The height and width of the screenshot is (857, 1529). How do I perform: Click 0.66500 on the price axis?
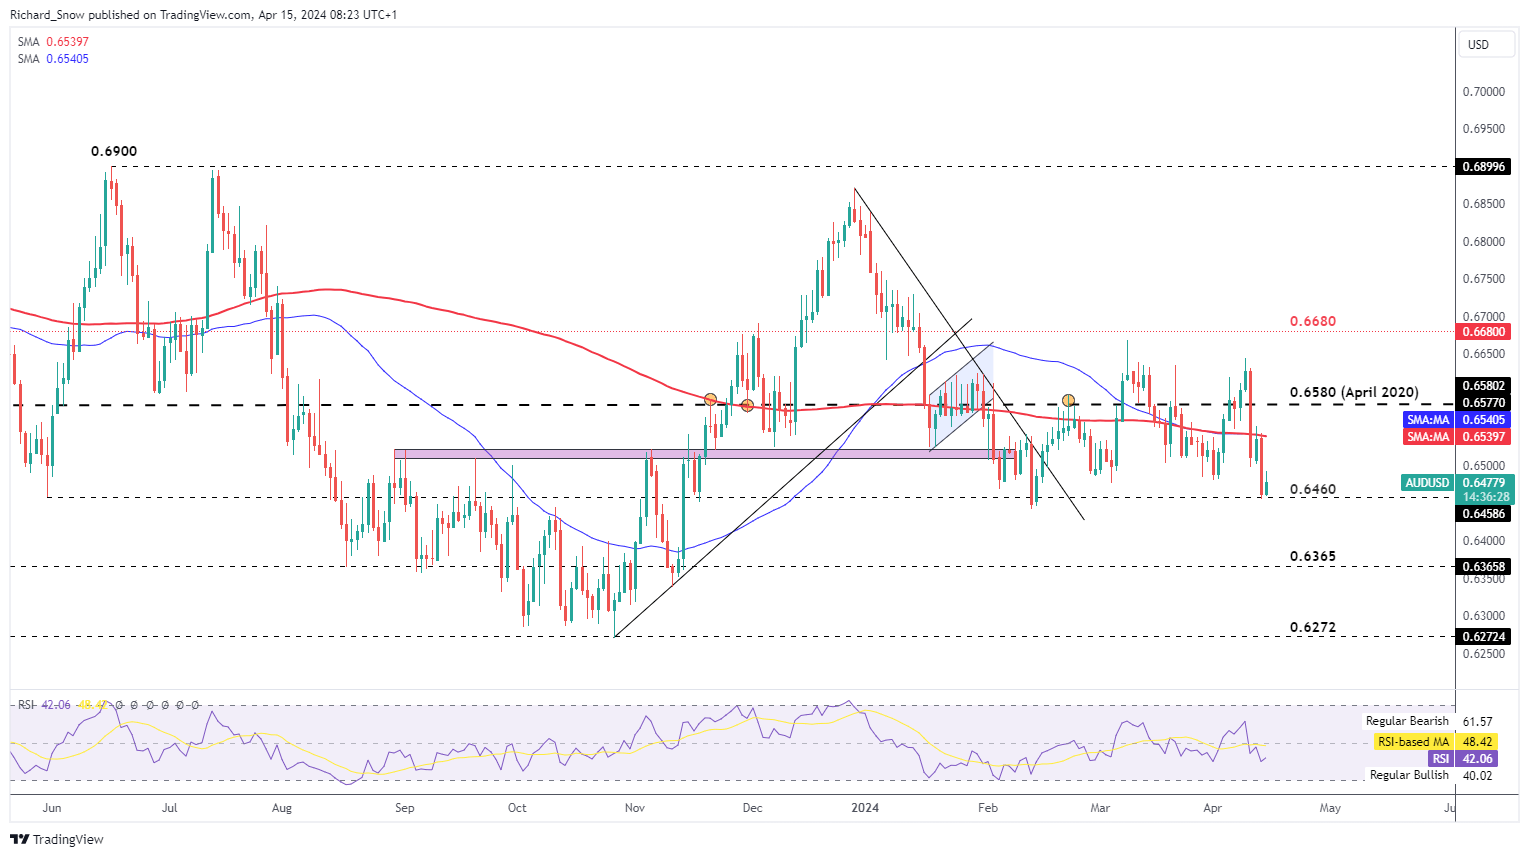[1483, 354]
